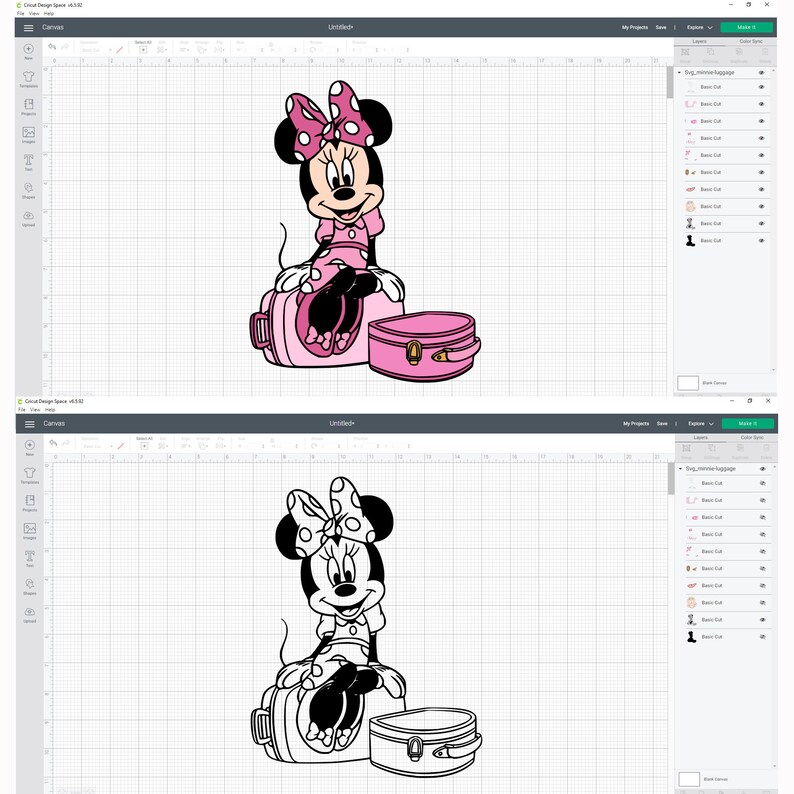This screenshot has width=794, height=794.
Task: Click Blank Canvas swatch in bottom window
Action: 689,779
